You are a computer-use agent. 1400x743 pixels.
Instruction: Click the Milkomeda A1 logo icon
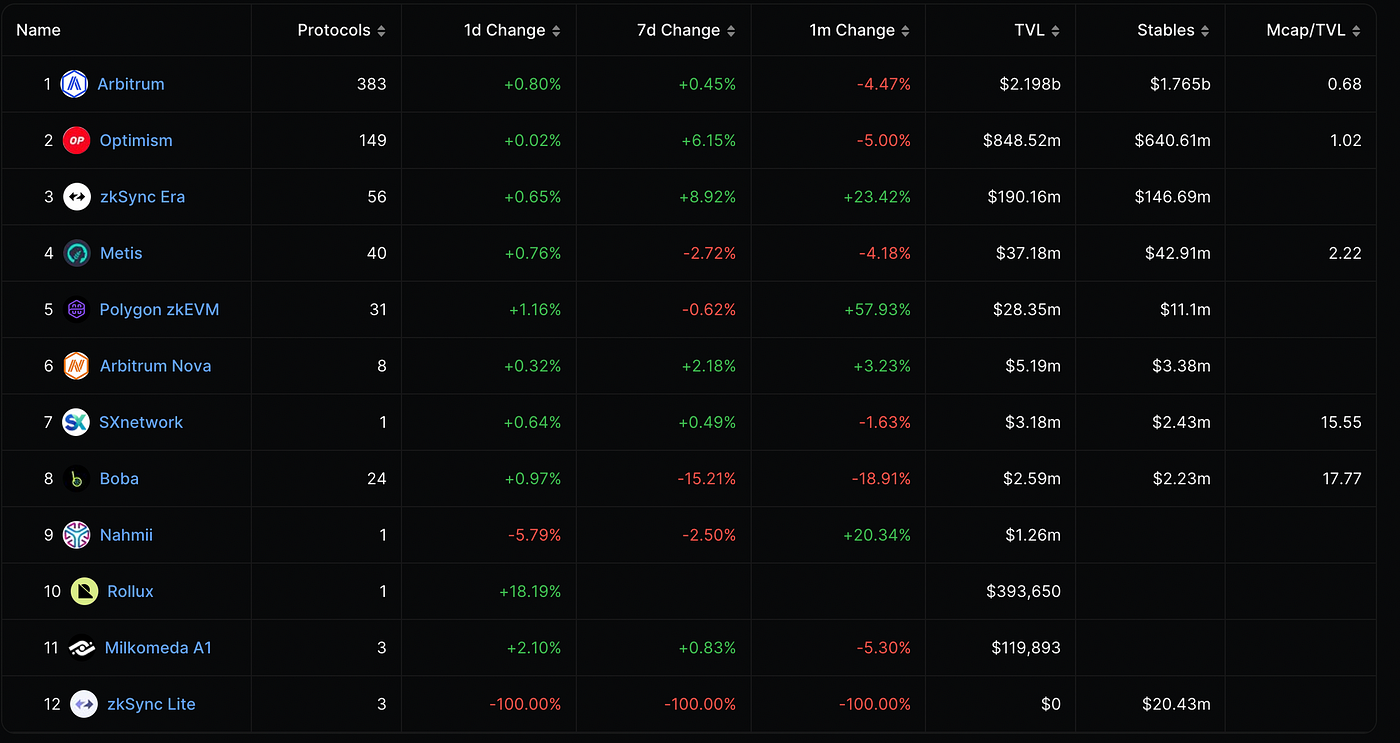click(x=83, y=648)
